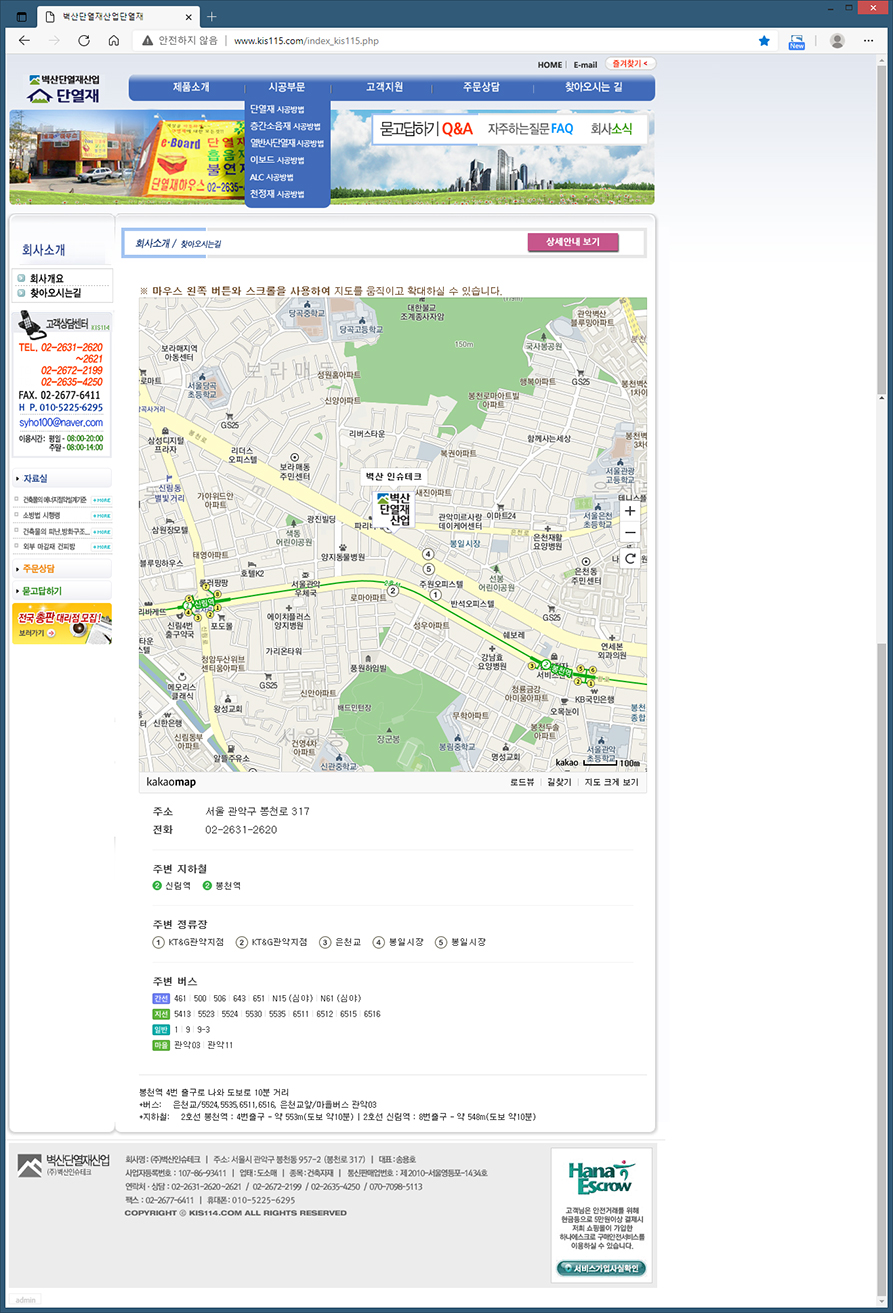The image size is (893, 1313).
Task: Select 단열재 시공방법 from the dropdown
Action: [277, 109]
